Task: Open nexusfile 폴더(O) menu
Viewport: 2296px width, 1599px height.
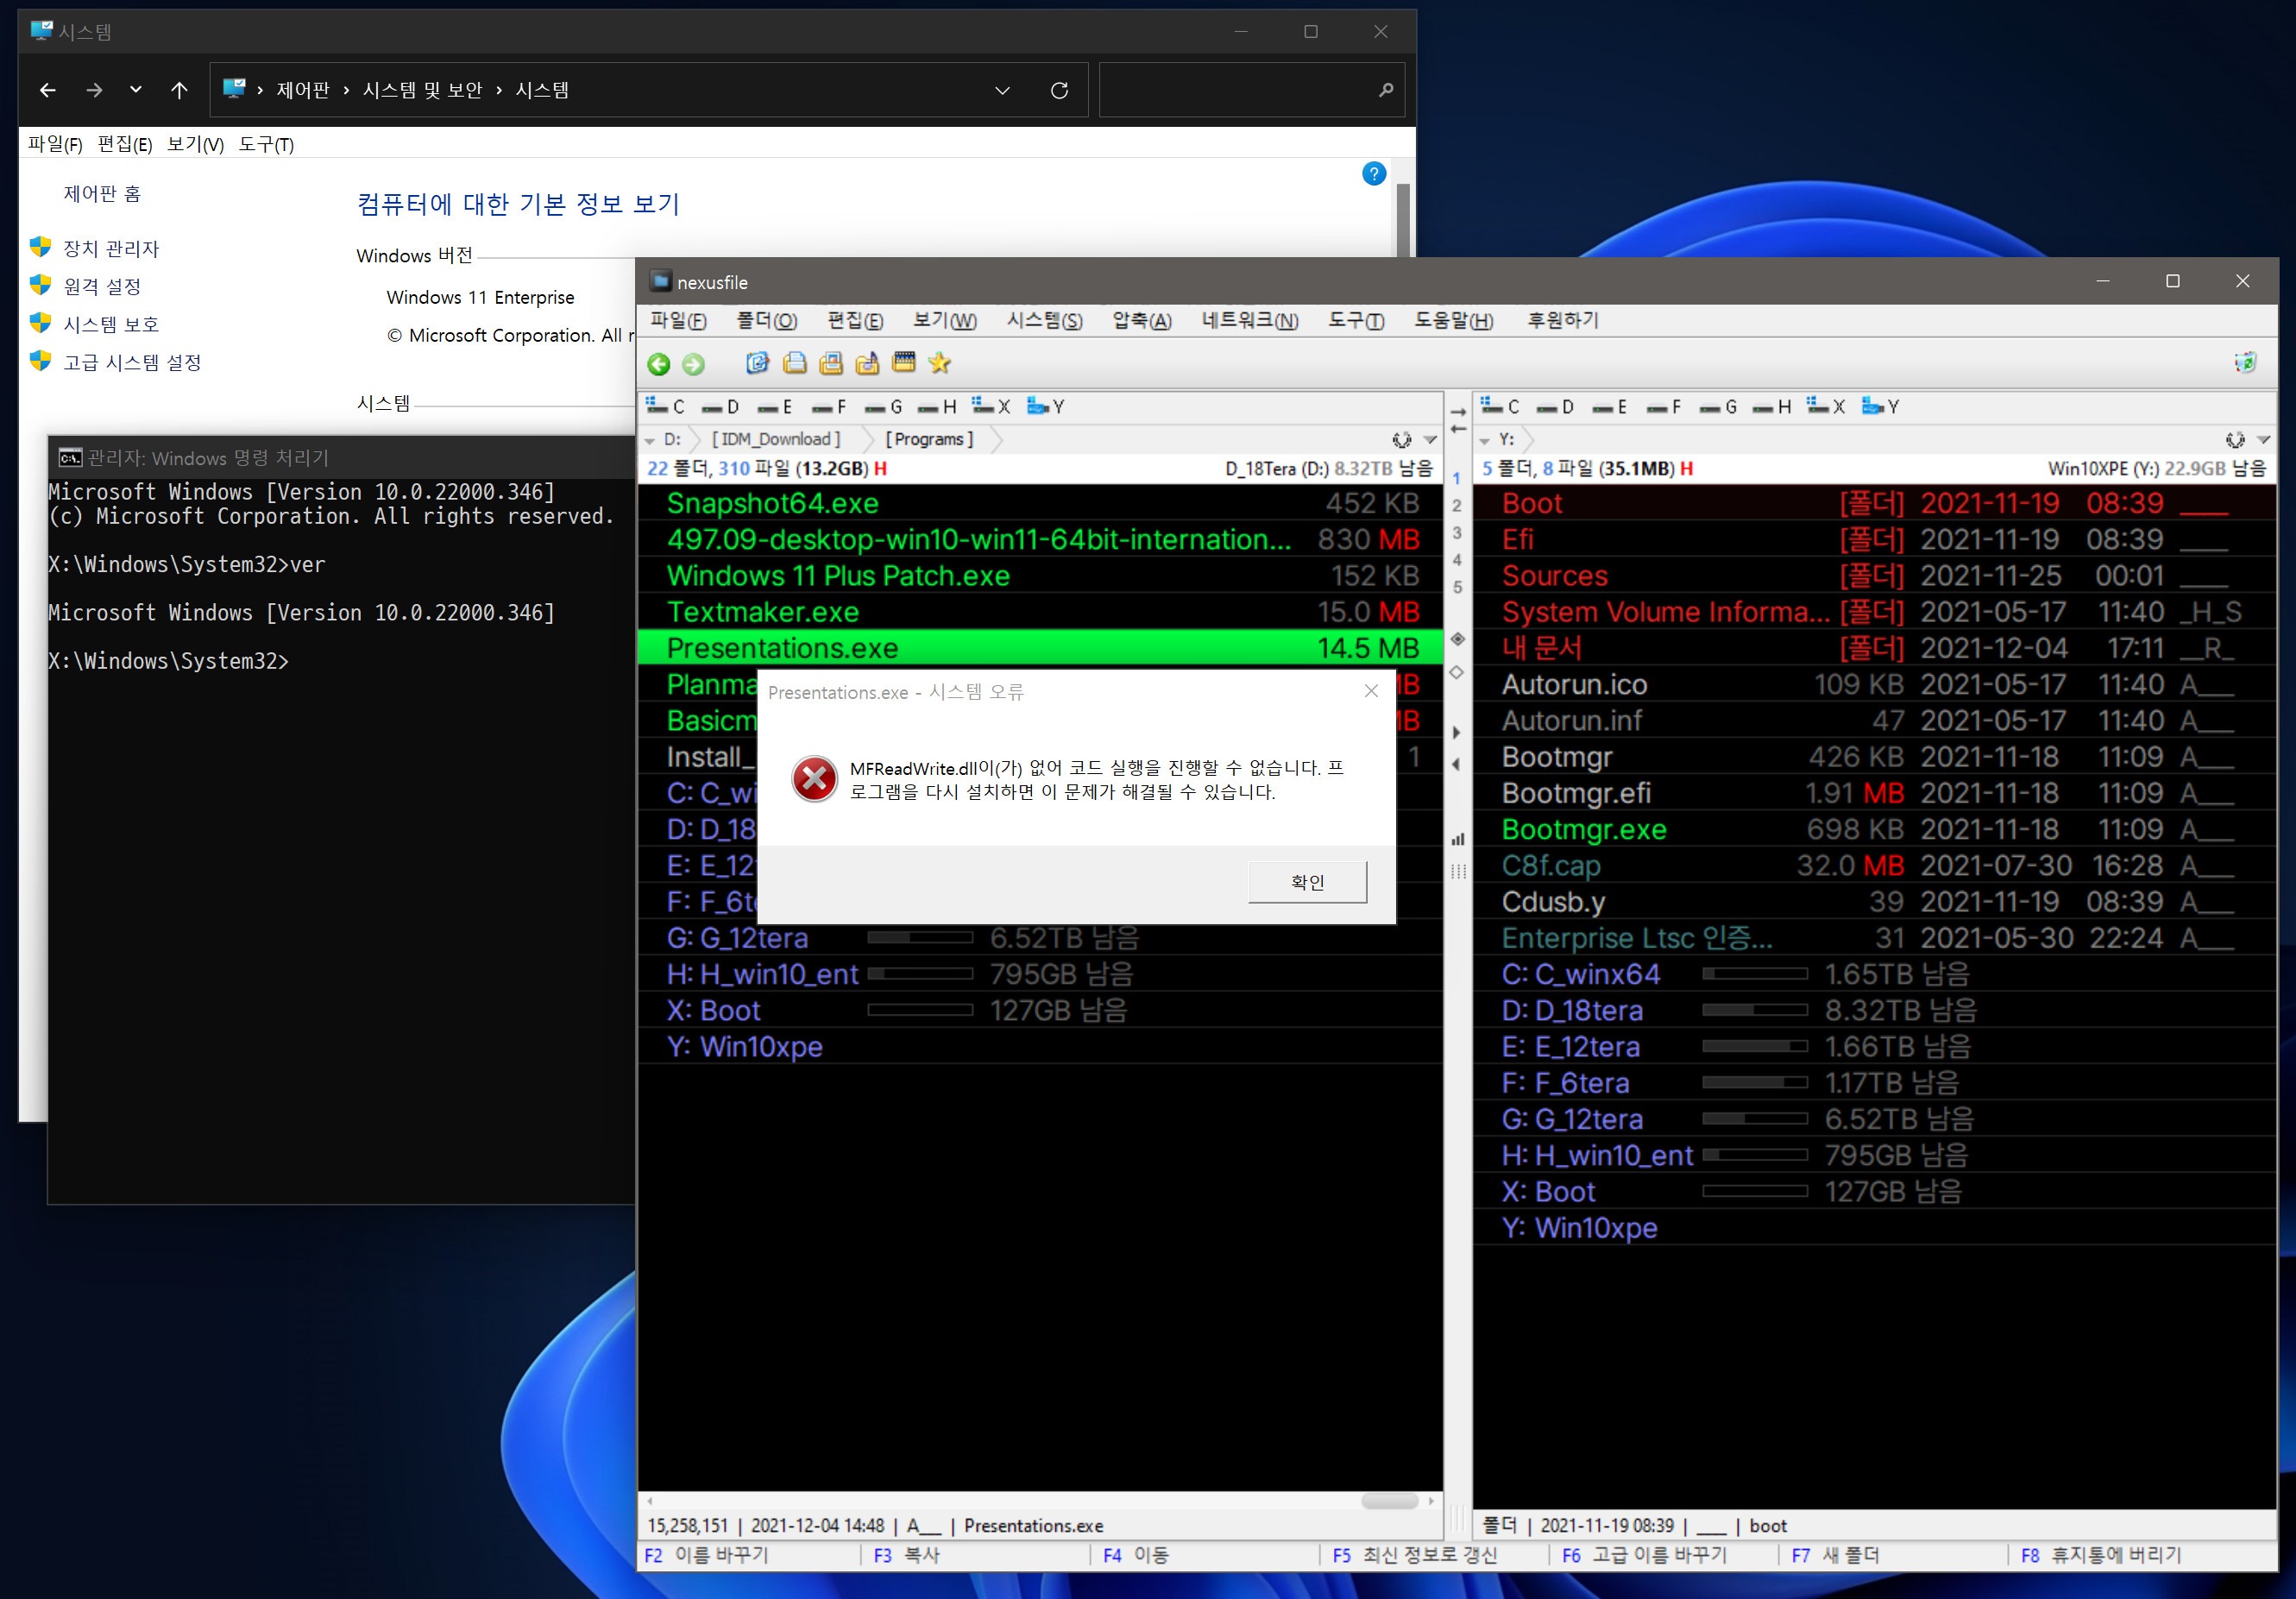Action: [767, 321]
